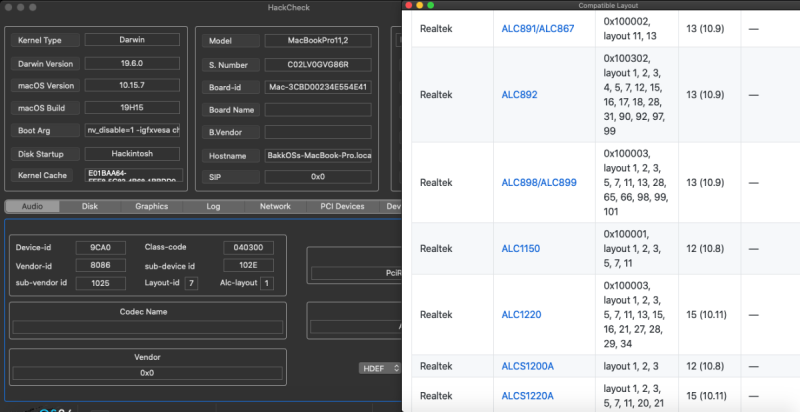The image size is (800, 412).
Task: Click the Darwin Version field 19.6.0
Action: point(132,63)
